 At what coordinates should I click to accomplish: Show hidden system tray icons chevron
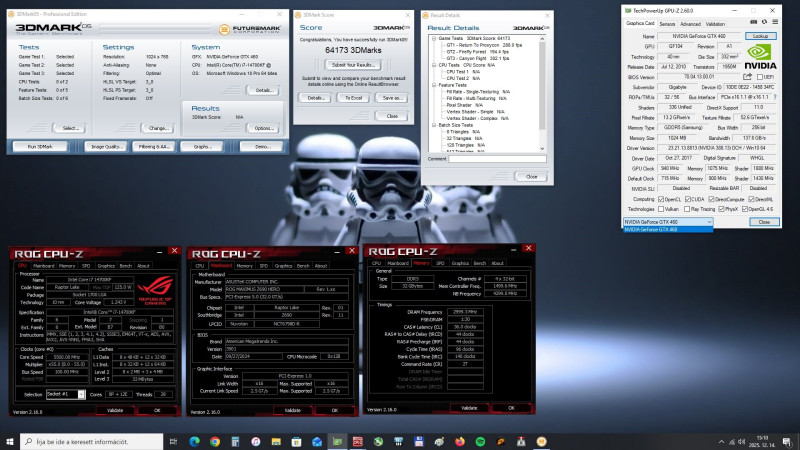tap(721, 442)
